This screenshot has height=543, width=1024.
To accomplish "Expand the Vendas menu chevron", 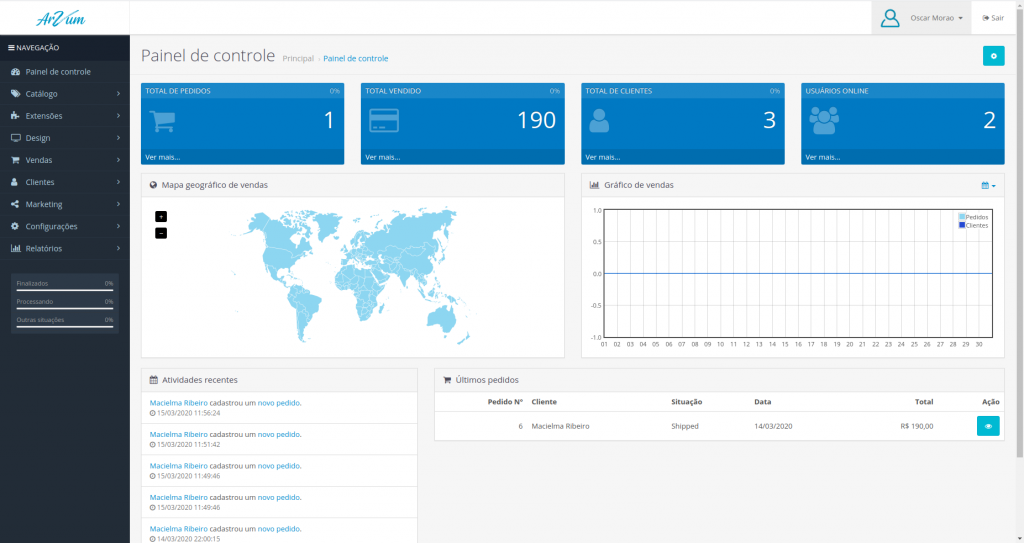I will (118, 160).
